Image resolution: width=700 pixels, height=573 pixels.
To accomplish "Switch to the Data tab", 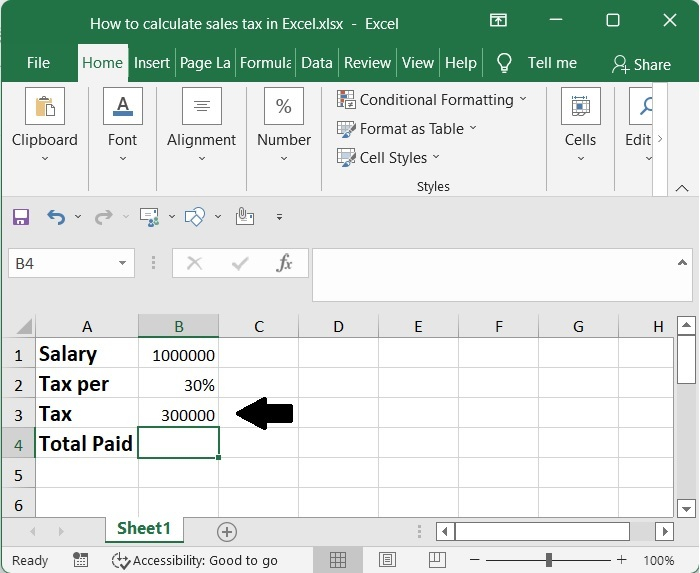I will pos(316,63).
